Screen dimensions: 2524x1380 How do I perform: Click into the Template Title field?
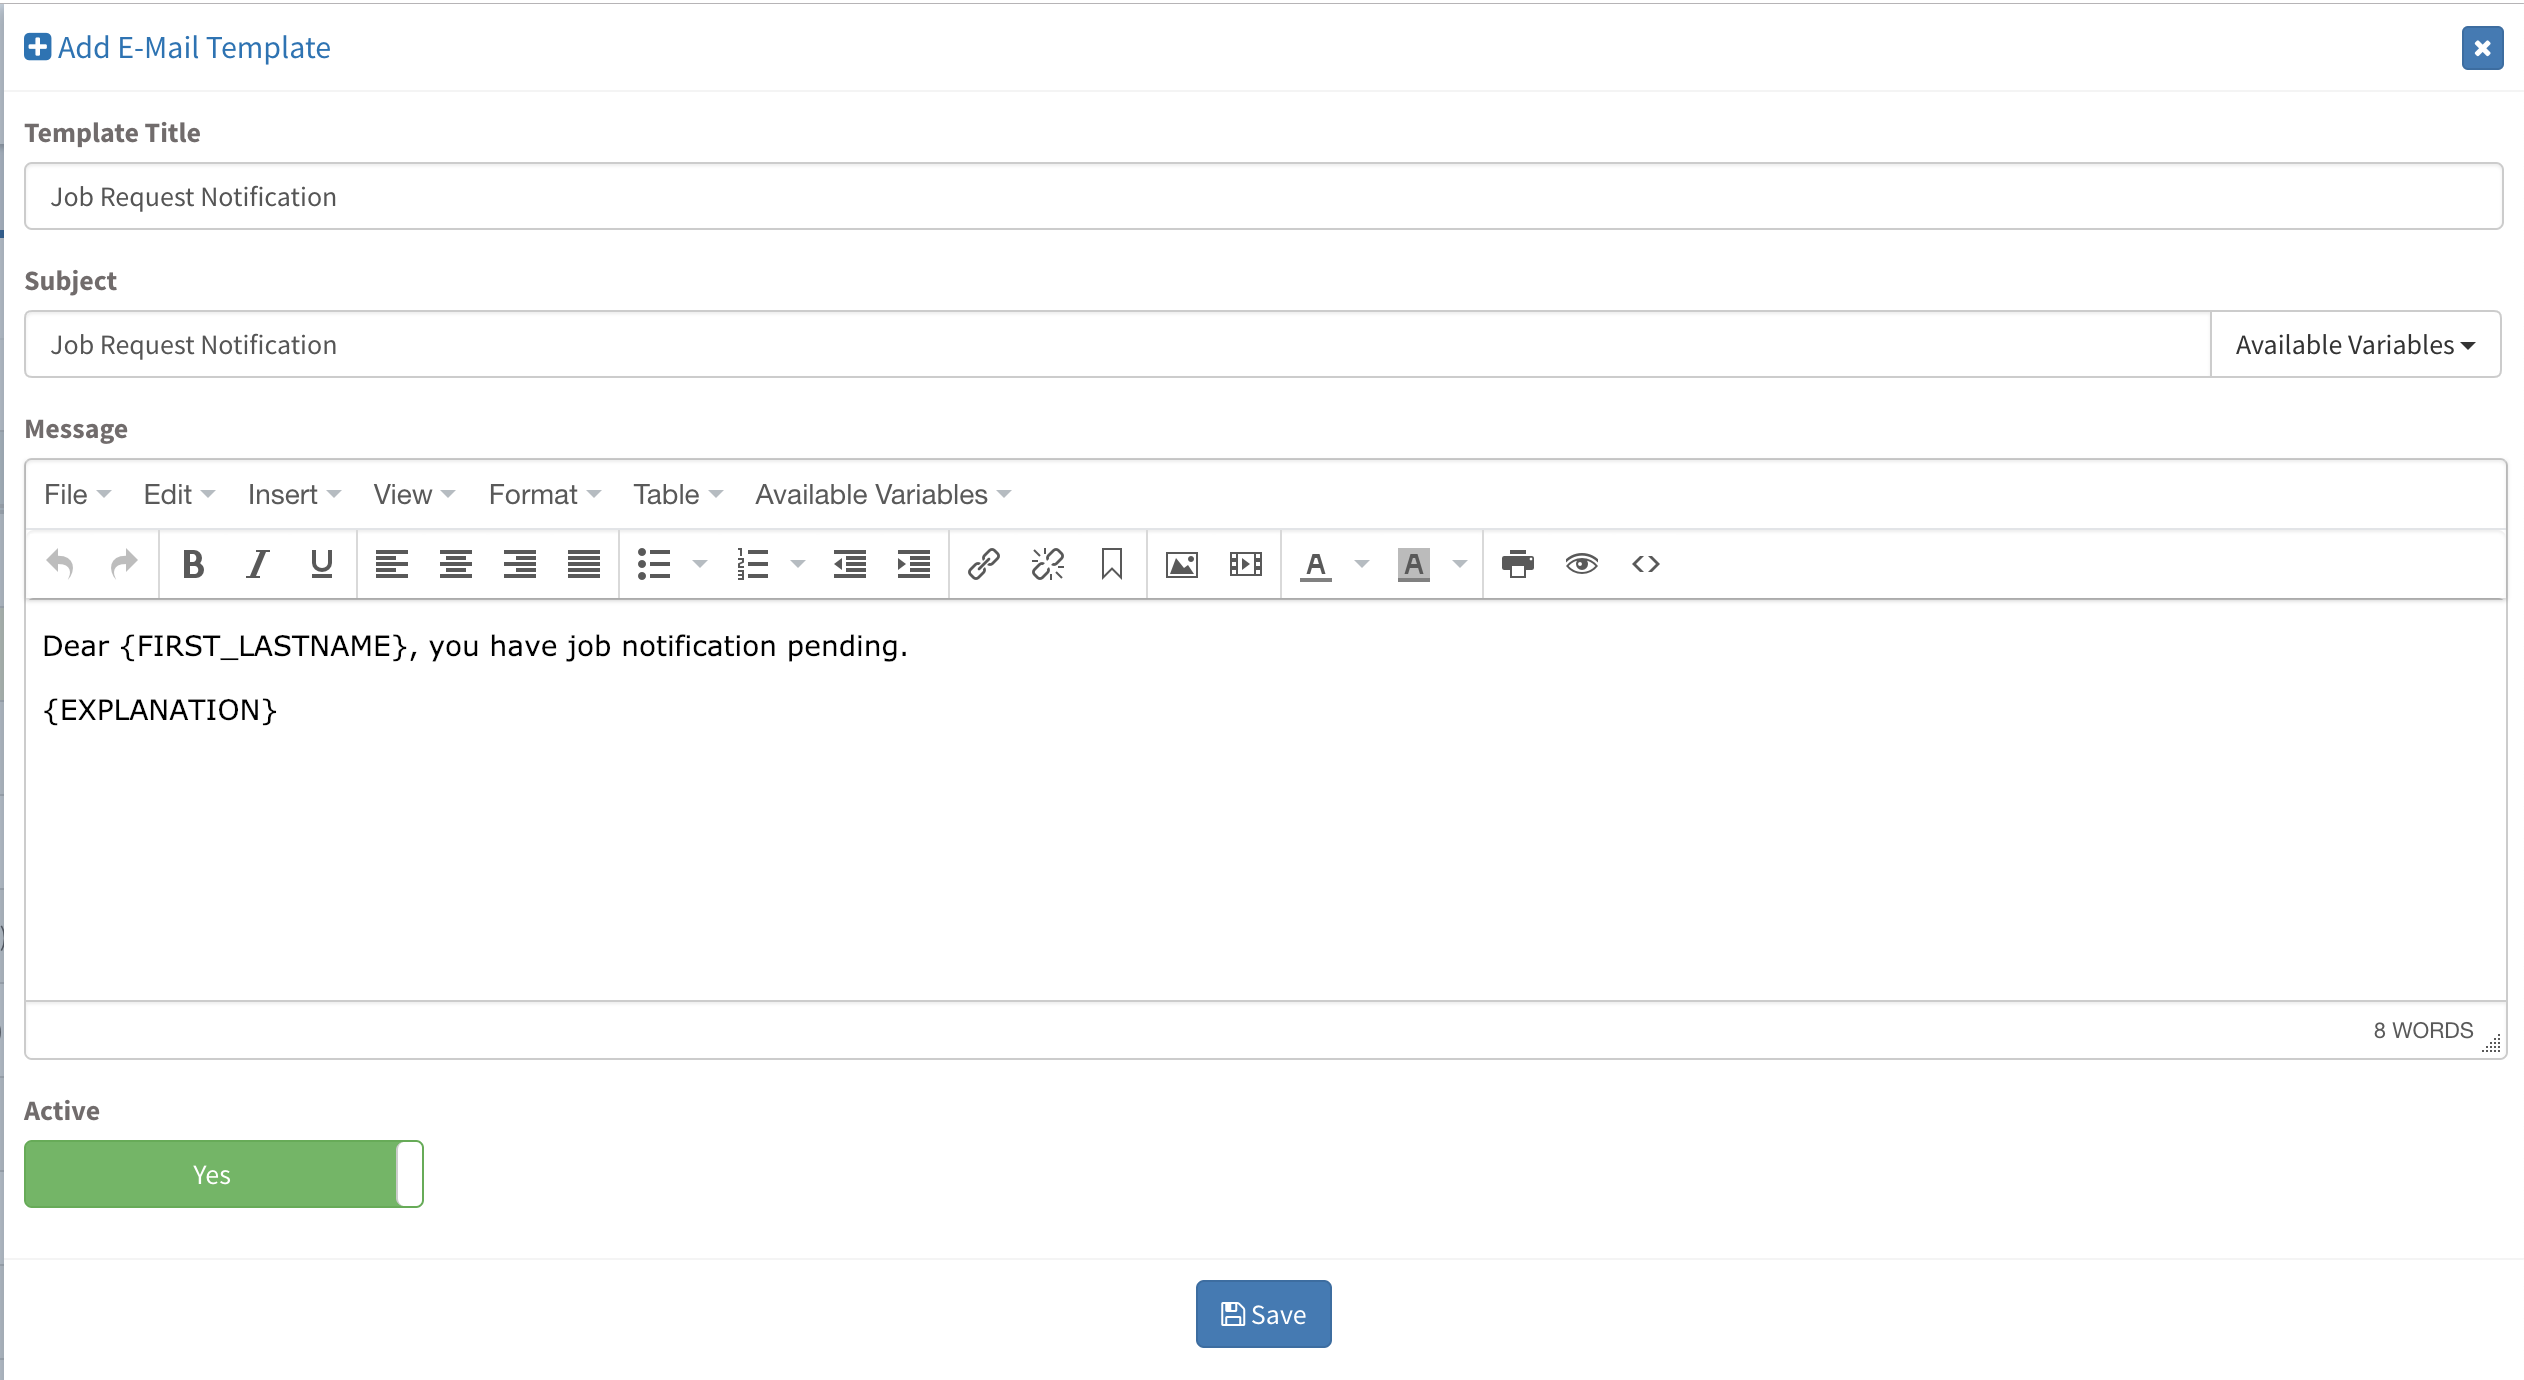pos(1262,197)
